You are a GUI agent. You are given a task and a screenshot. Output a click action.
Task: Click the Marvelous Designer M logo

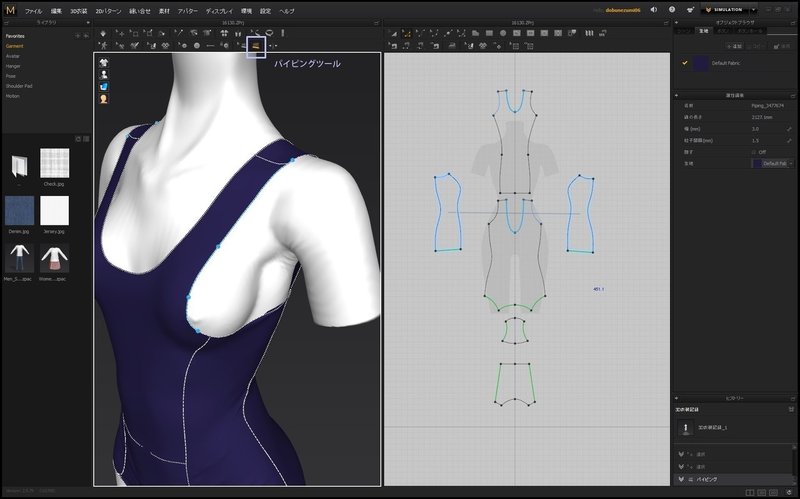pyautogui.click(x=10, y=9)
